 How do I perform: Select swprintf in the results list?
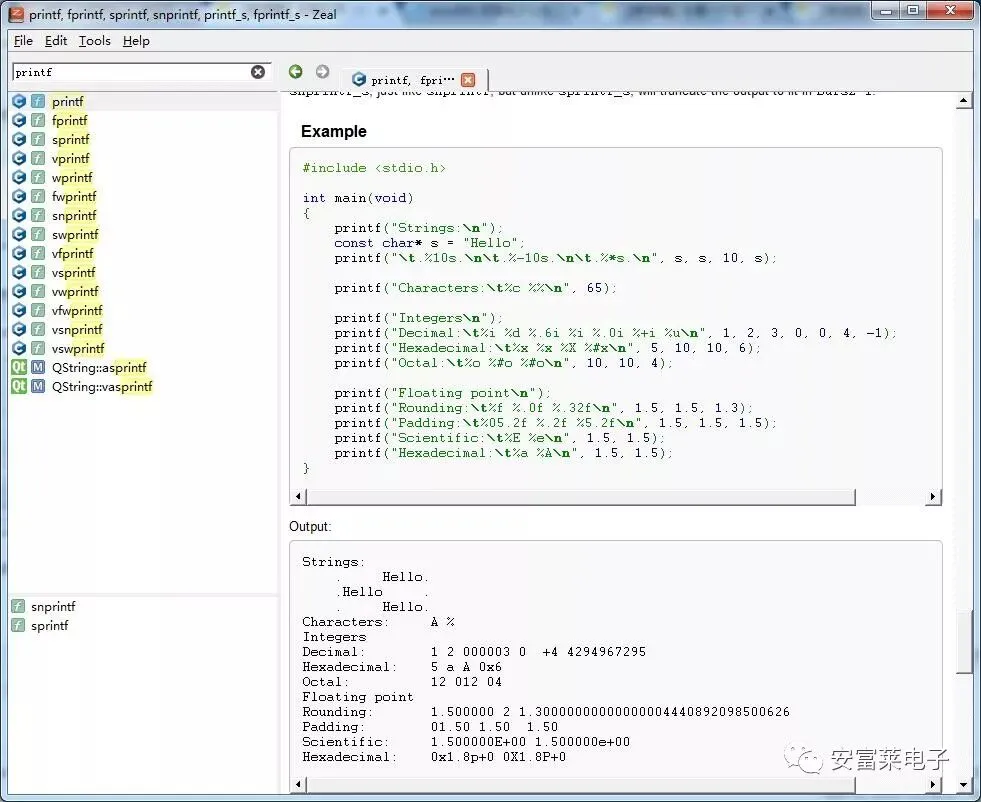75,234
